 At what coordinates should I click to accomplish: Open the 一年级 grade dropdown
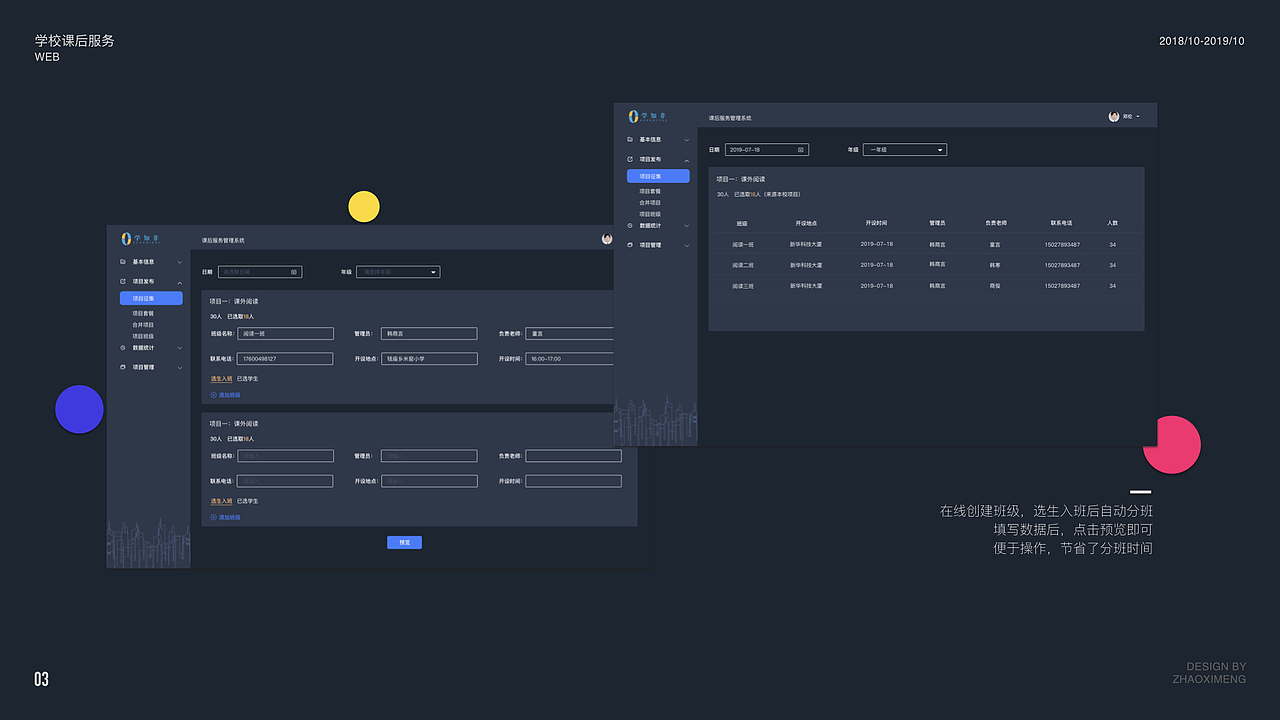905,150
